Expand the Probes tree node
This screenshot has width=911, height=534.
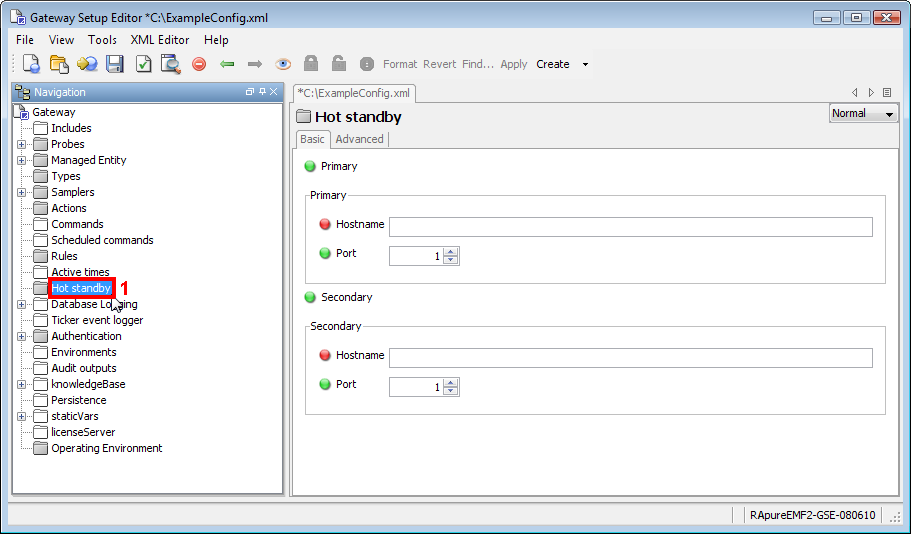(x=21, y=144)
